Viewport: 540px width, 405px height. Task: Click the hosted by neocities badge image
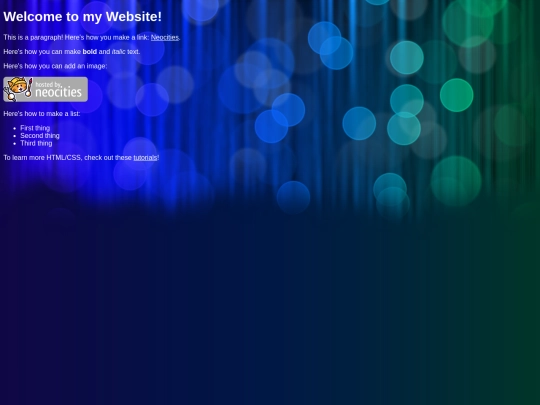tap(45, 89)
